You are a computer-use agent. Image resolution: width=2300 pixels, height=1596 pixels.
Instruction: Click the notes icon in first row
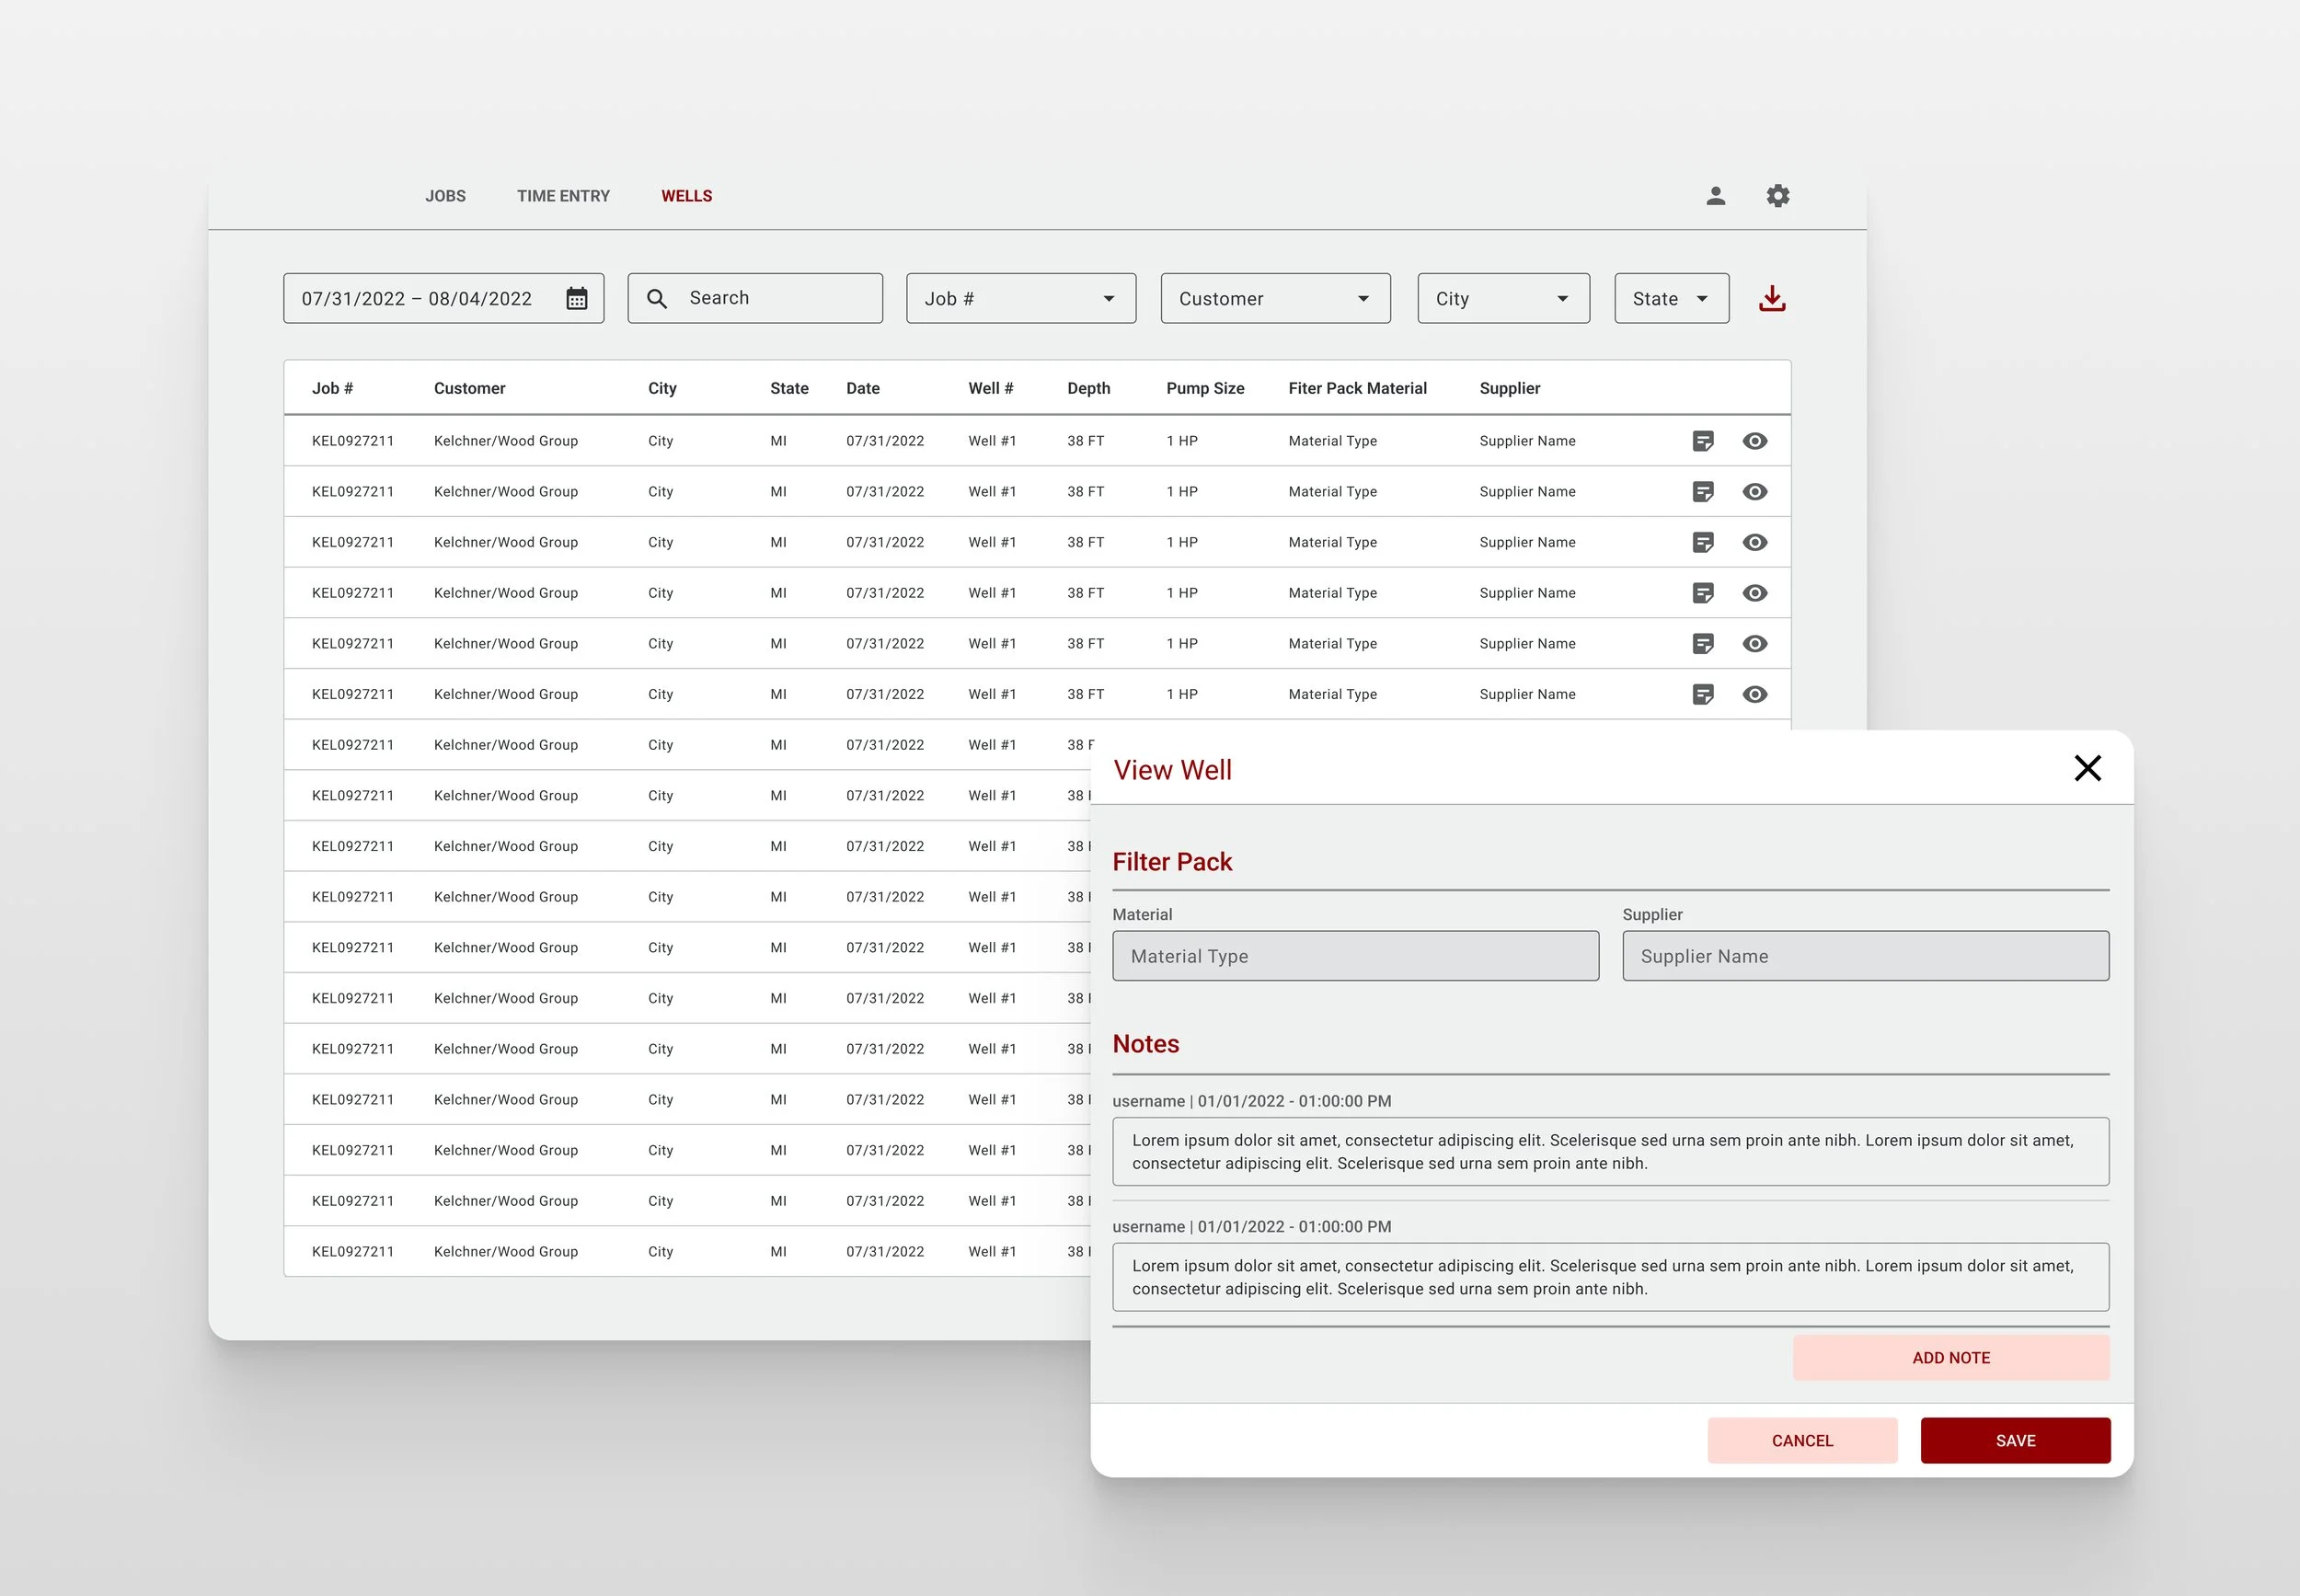pyautogui.click(x=1702, y=441)
